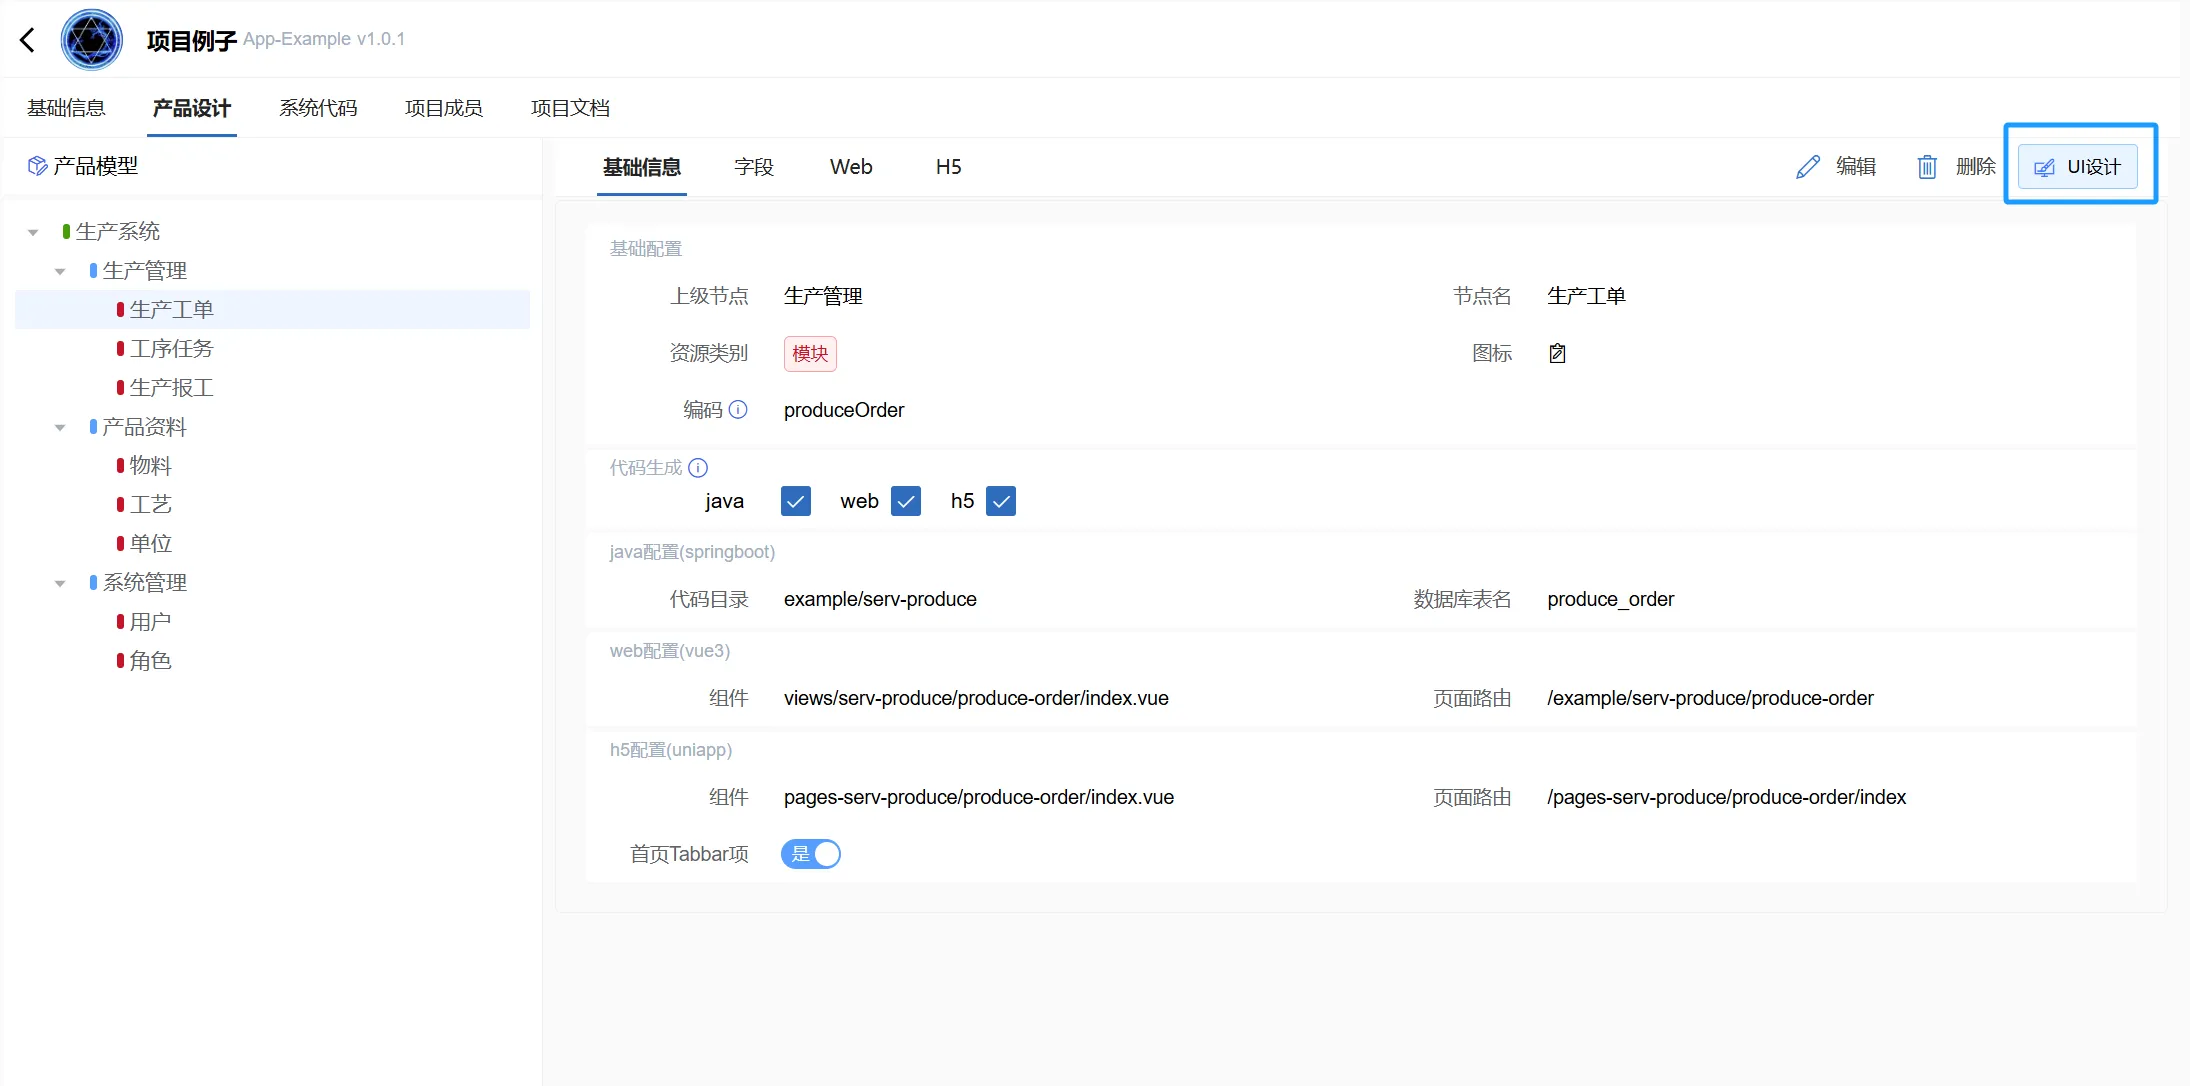Image resolution: width=2190 pixels, height=1086 pixels.
Task: Click info icon next to 代码生成
Action: pos(698,468)
